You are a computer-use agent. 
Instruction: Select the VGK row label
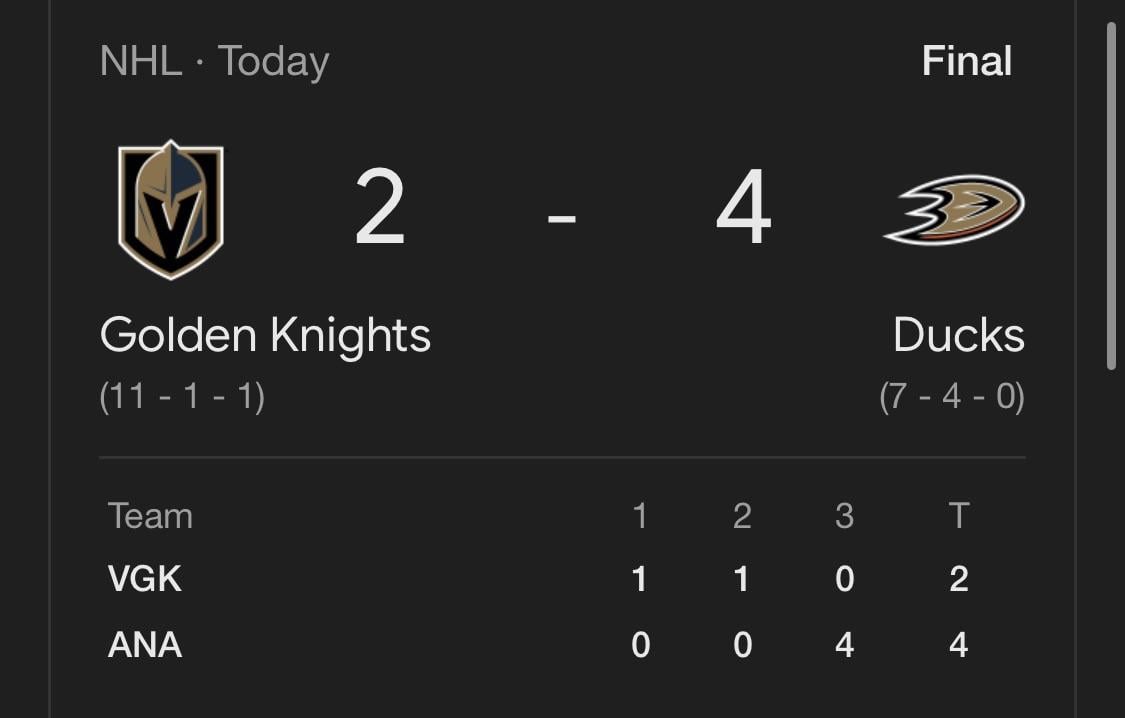tap(145, 579)
